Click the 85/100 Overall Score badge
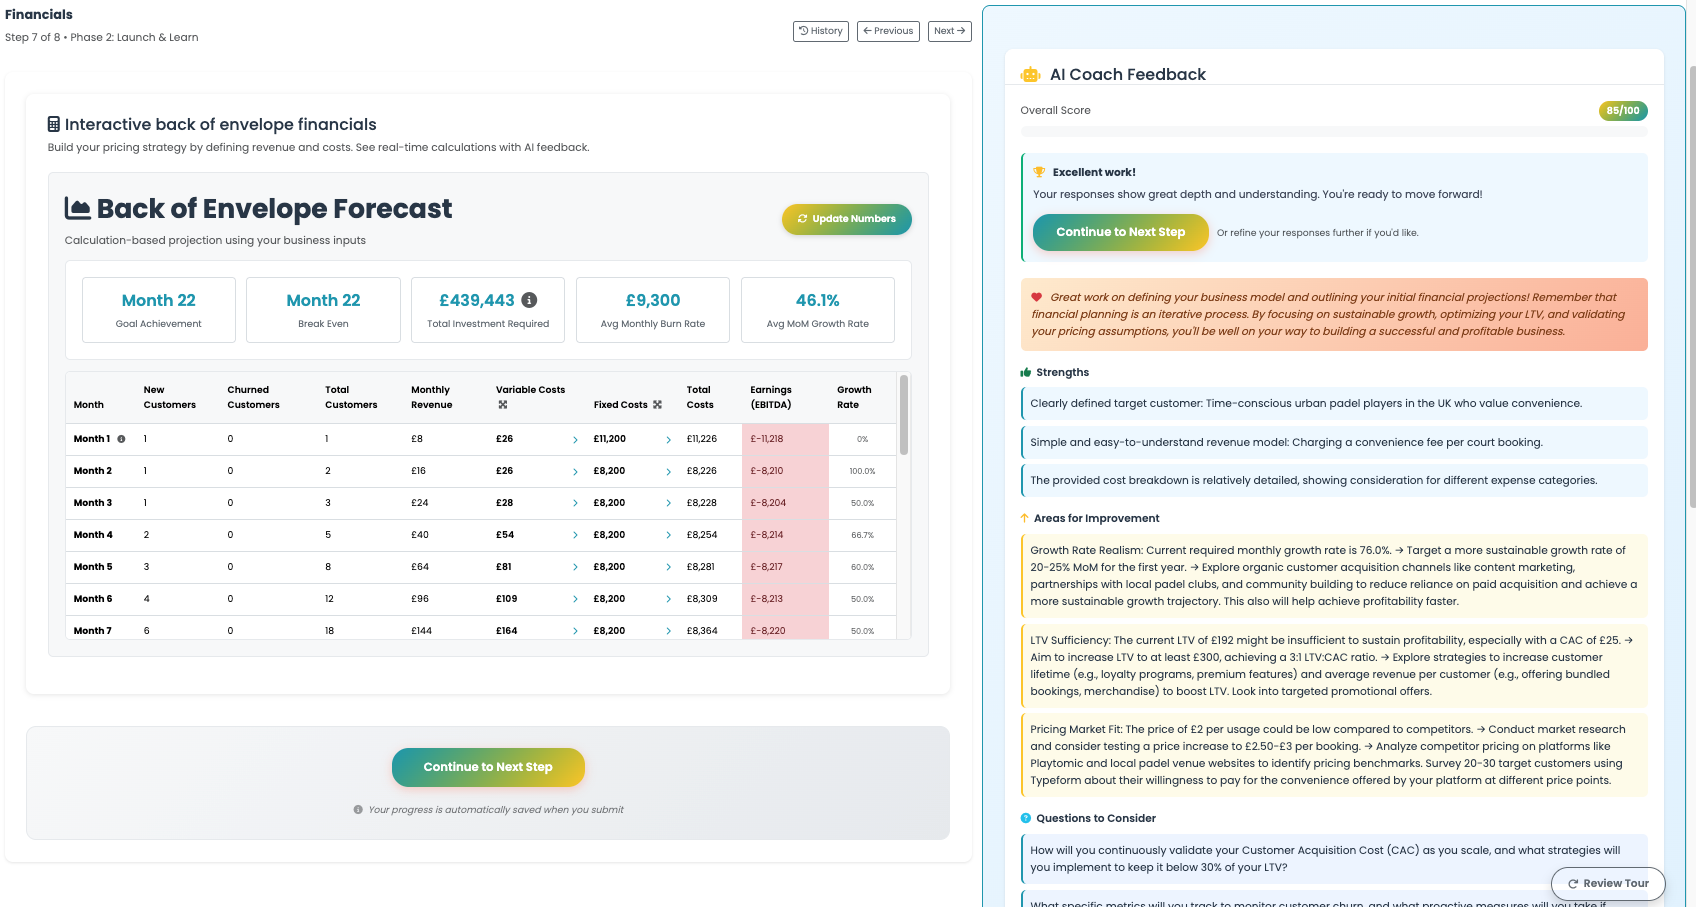Viewport: 1696px width, 907px height. click(x=1622, y=111)
